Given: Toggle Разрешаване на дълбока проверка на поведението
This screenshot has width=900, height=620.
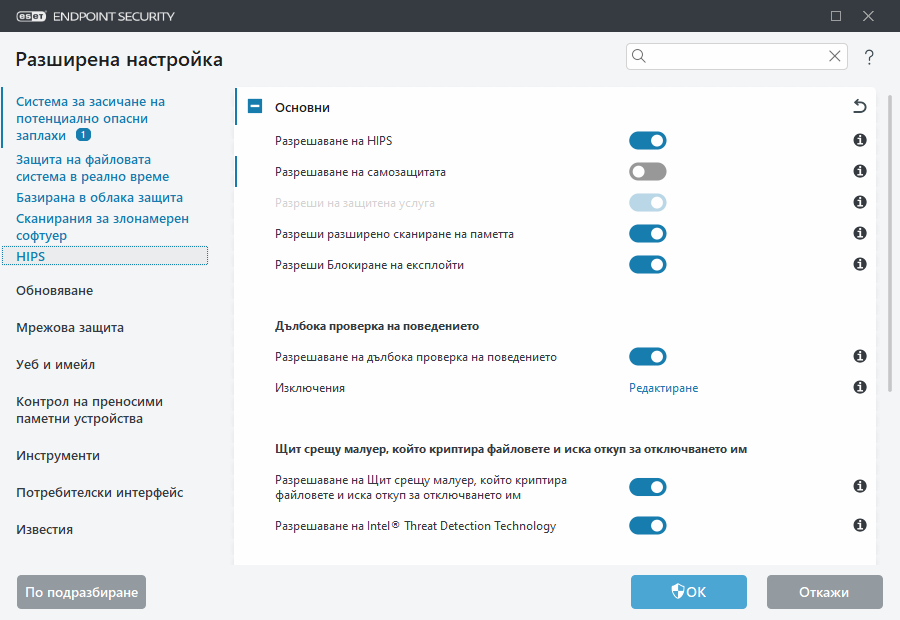Looking at the screenshot, I should click(647, 357).
